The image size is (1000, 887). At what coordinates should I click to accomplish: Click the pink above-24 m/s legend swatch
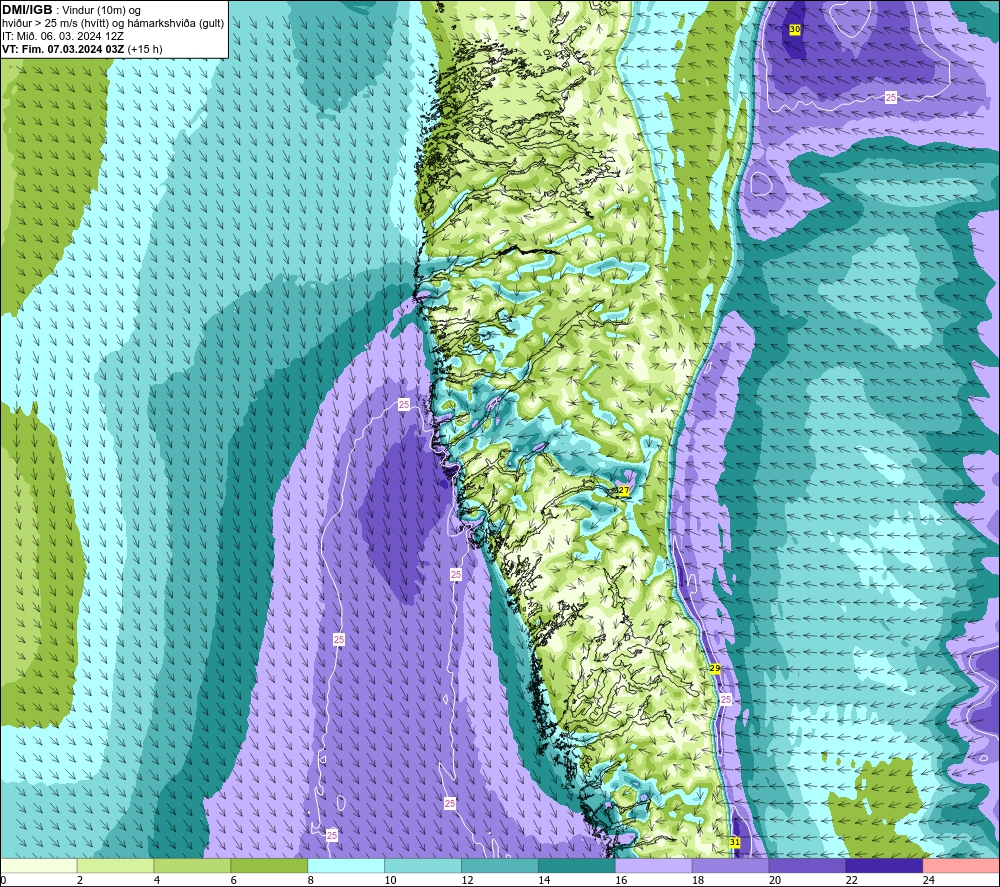coord(961,865)
